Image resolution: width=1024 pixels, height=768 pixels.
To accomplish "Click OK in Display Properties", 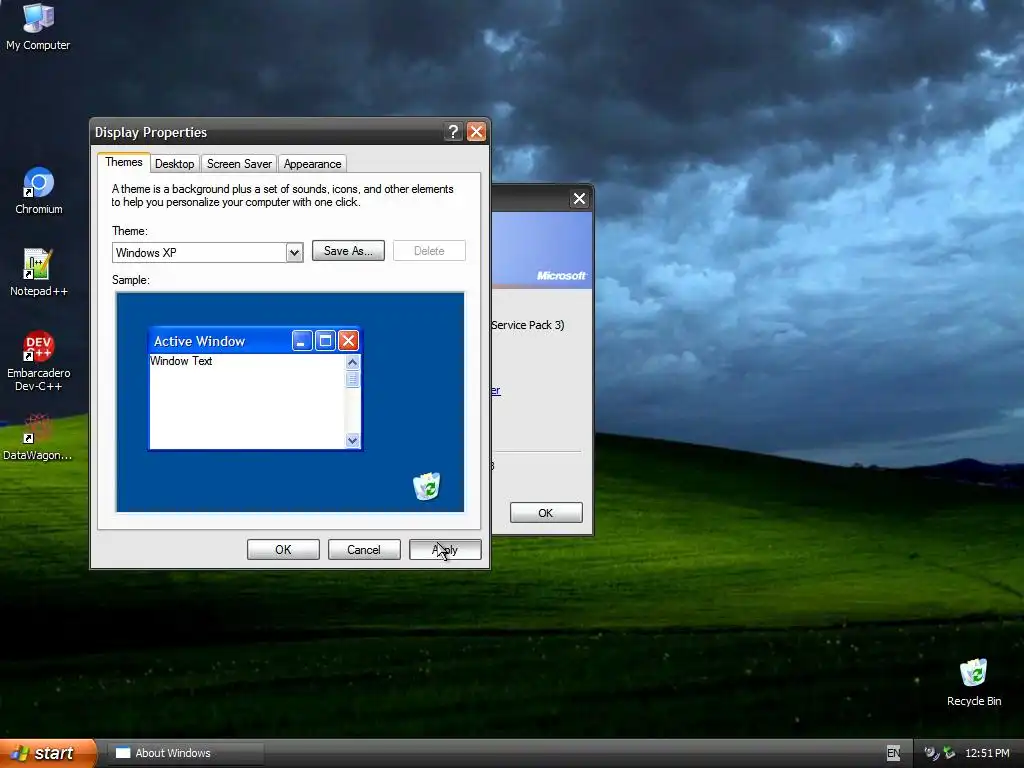I will (x=283, y=550).
